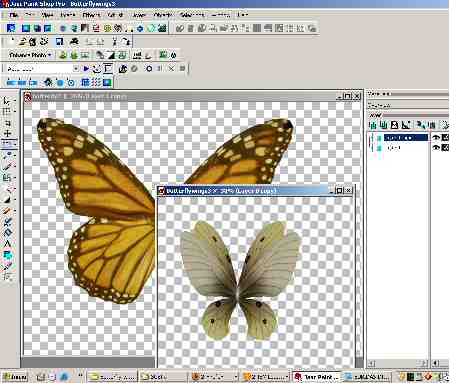Open the Effects menu
Viewport: 449px width, 383px height.
coord(91,15)
